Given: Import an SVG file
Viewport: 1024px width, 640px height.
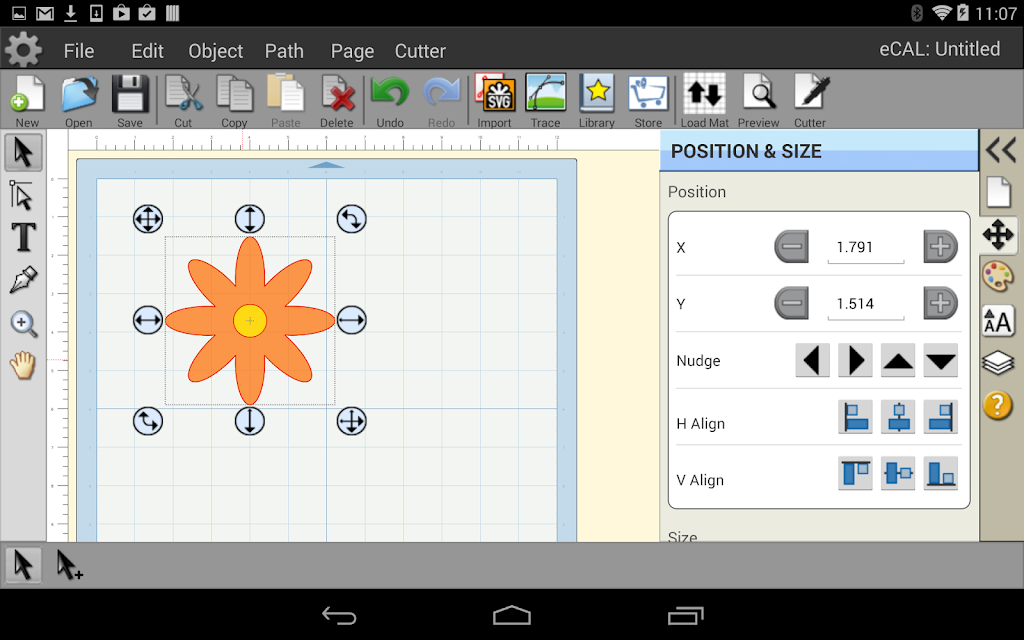Looking at the screenshot, I should coord(494,100).
